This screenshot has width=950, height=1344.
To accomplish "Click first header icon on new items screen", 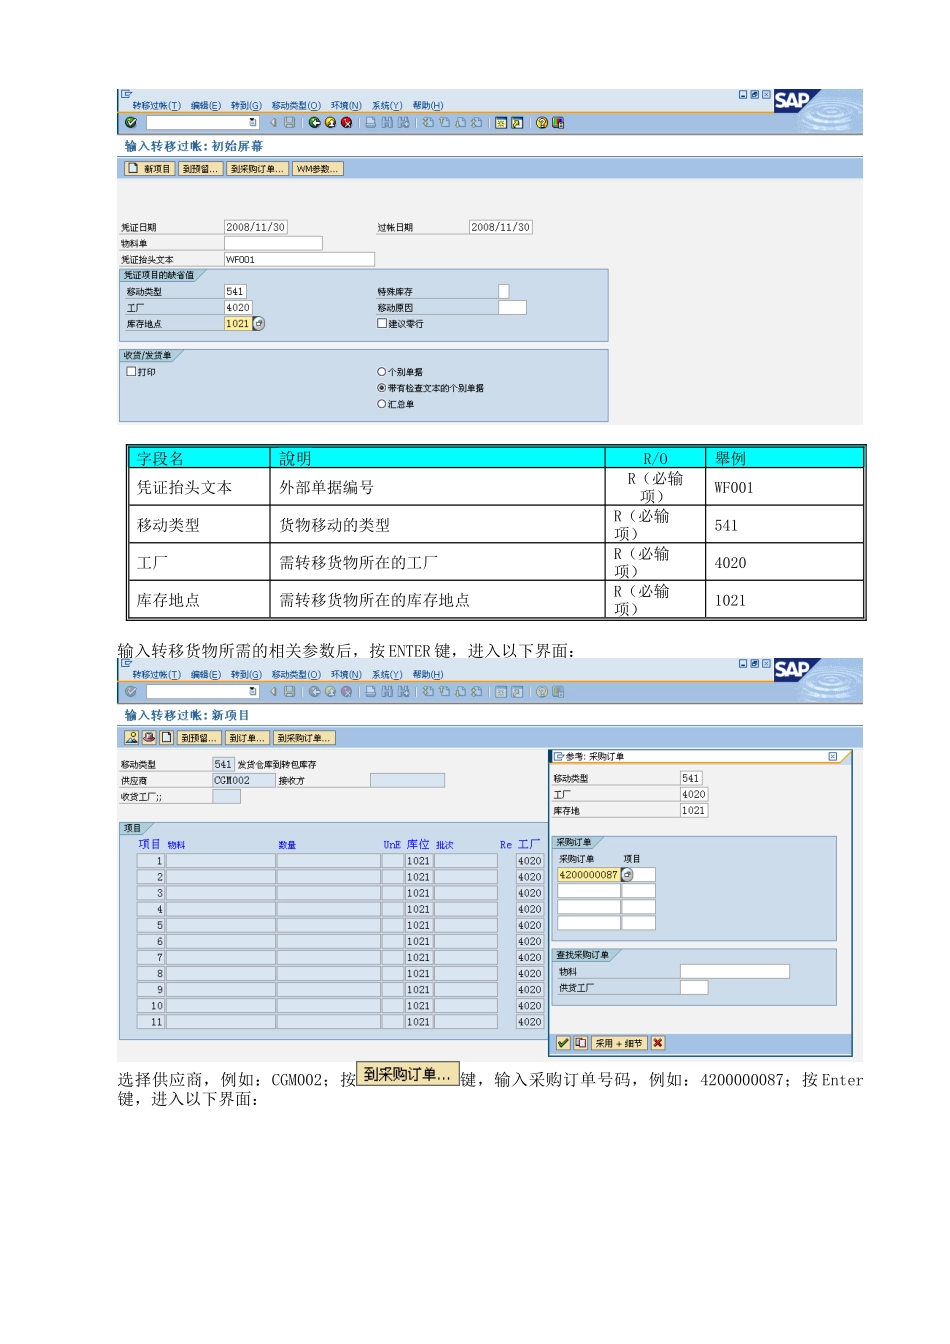I will (131, 737).
